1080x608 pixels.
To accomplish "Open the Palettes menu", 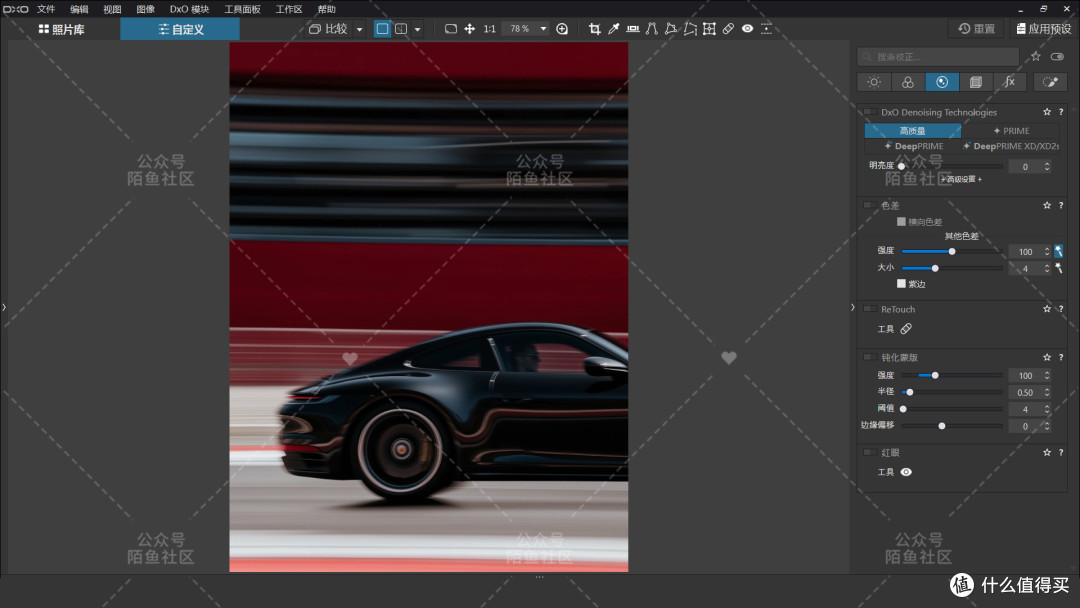I will click(242, 9).
